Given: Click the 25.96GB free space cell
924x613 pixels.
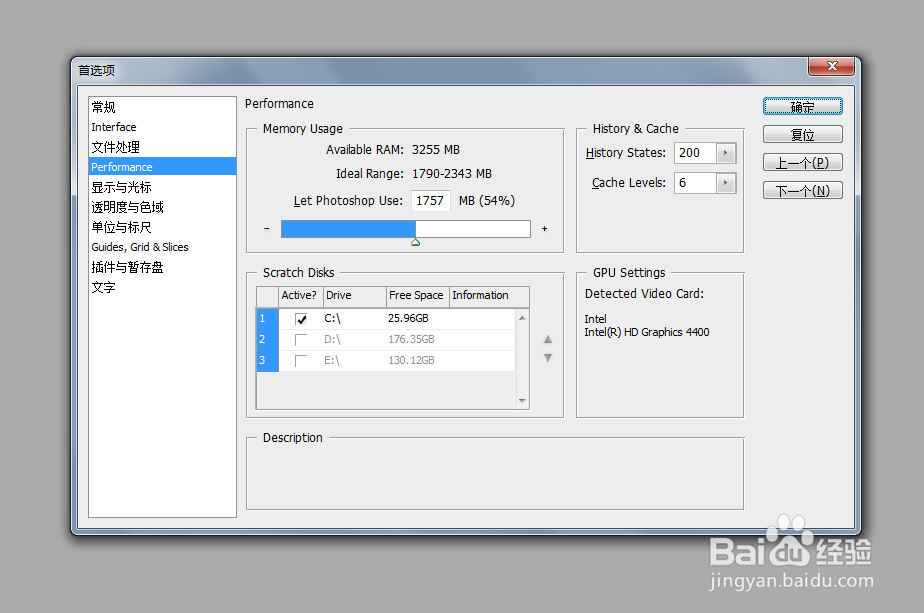Looking at the screenshot, I should point(408,318).
